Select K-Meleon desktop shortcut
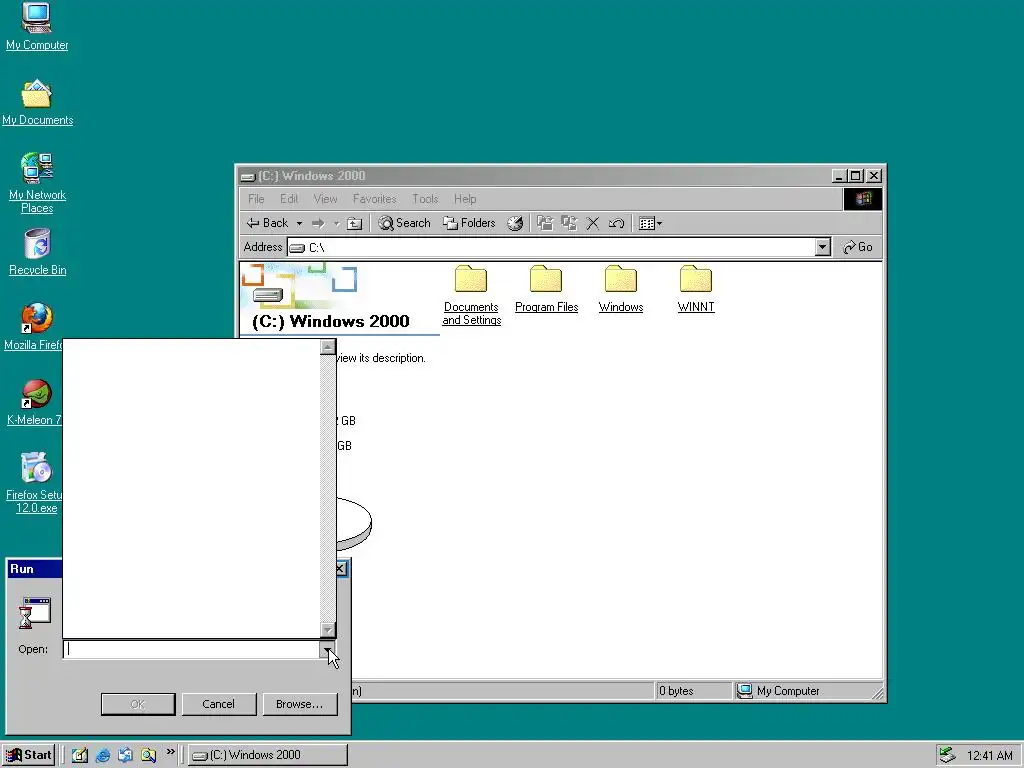 [36, 402]
